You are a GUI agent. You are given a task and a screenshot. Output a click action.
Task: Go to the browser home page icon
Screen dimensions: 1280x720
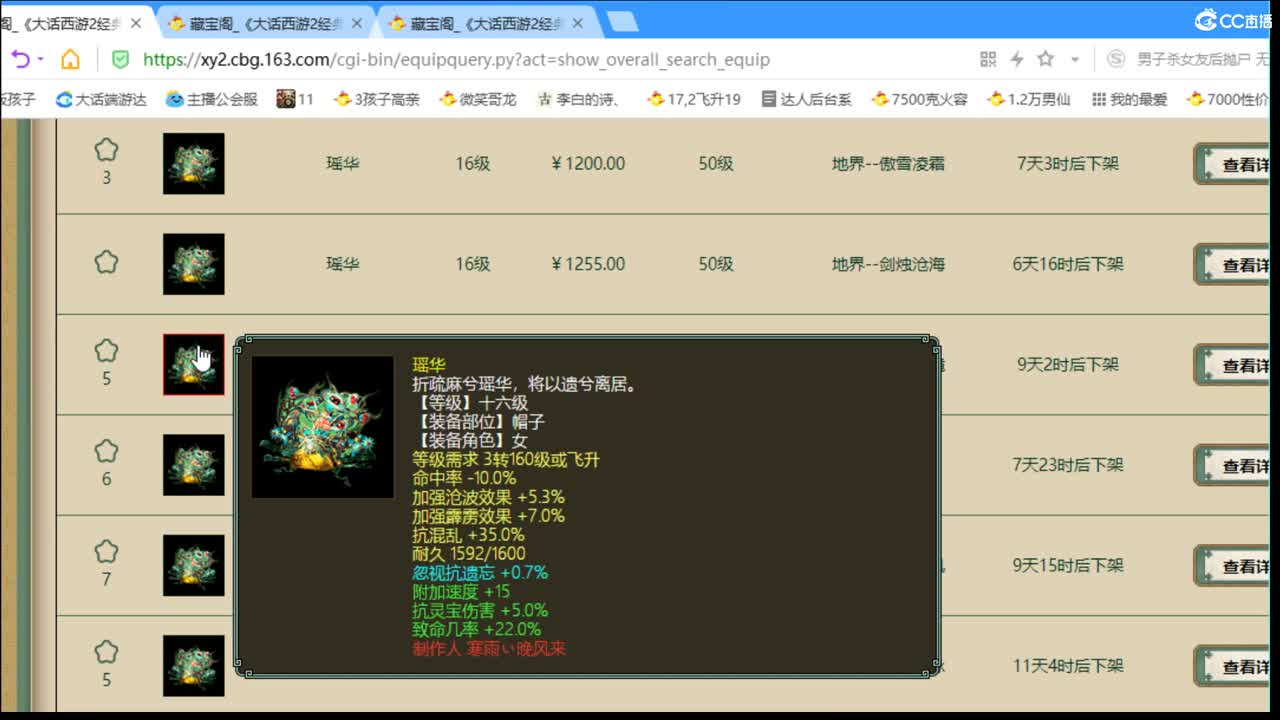point(70,59)
